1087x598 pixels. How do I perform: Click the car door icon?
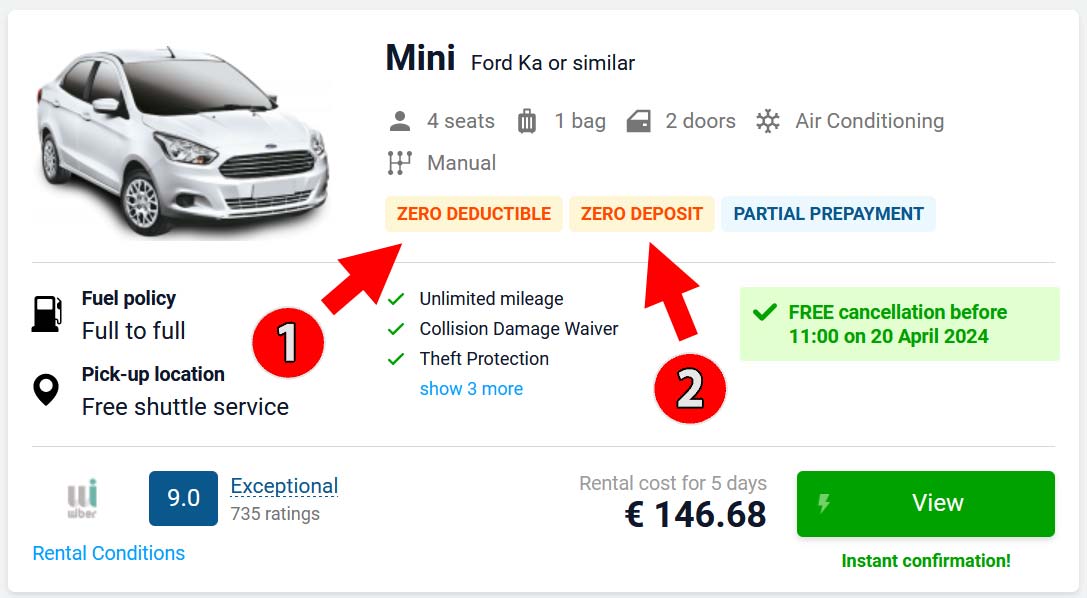point(638,121)
